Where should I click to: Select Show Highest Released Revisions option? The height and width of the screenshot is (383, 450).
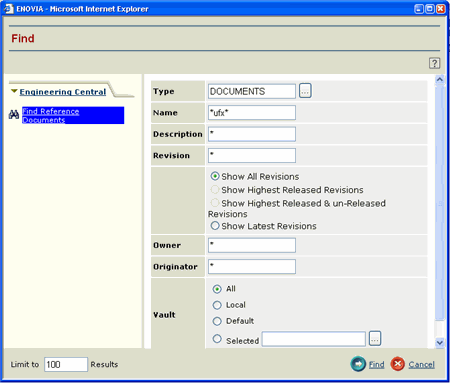click(215, 190)
